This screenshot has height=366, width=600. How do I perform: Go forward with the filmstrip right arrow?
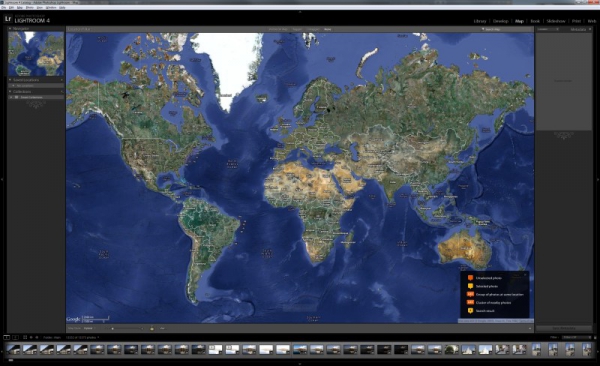tap(37, 337)
